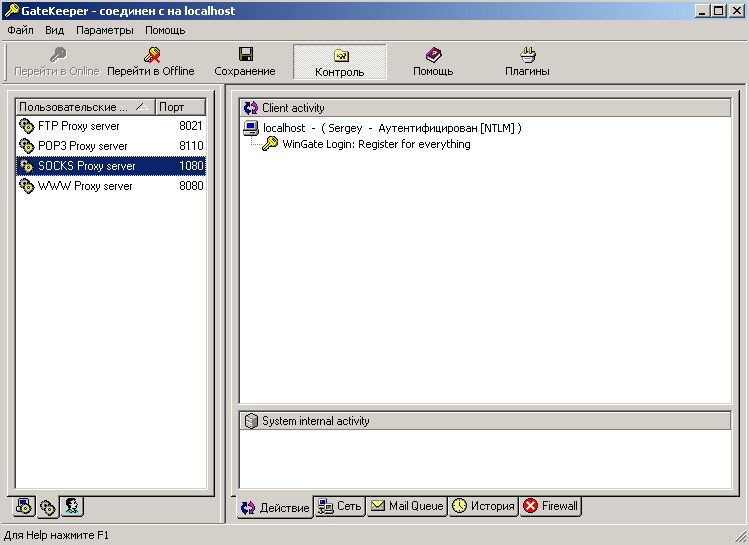Click port value 1080
This screenshot has width=749, height=545.
click(x=191, y=166)
